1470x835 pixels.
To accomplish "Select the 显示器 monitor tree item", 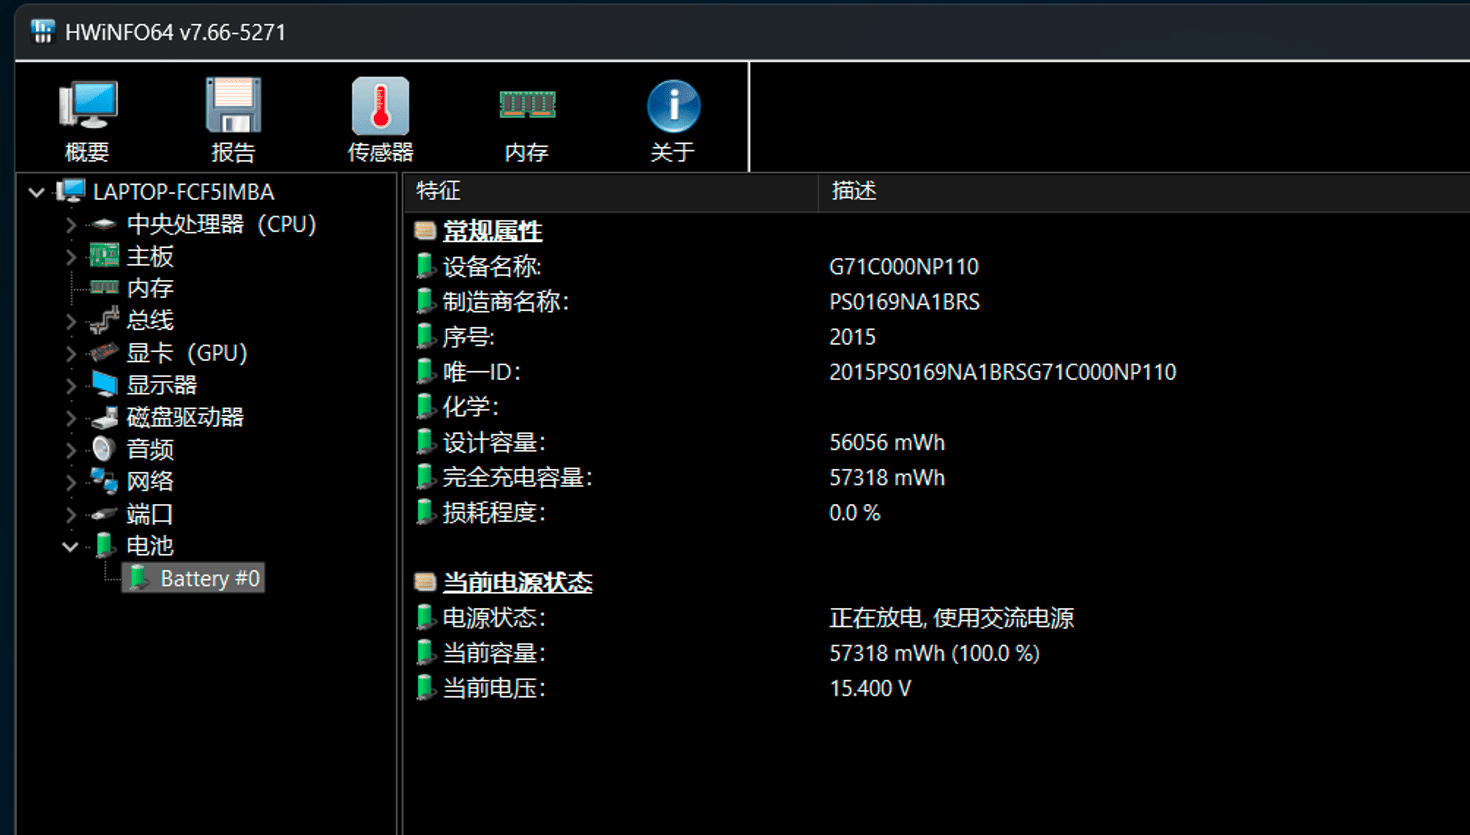I will click(161, 385).
